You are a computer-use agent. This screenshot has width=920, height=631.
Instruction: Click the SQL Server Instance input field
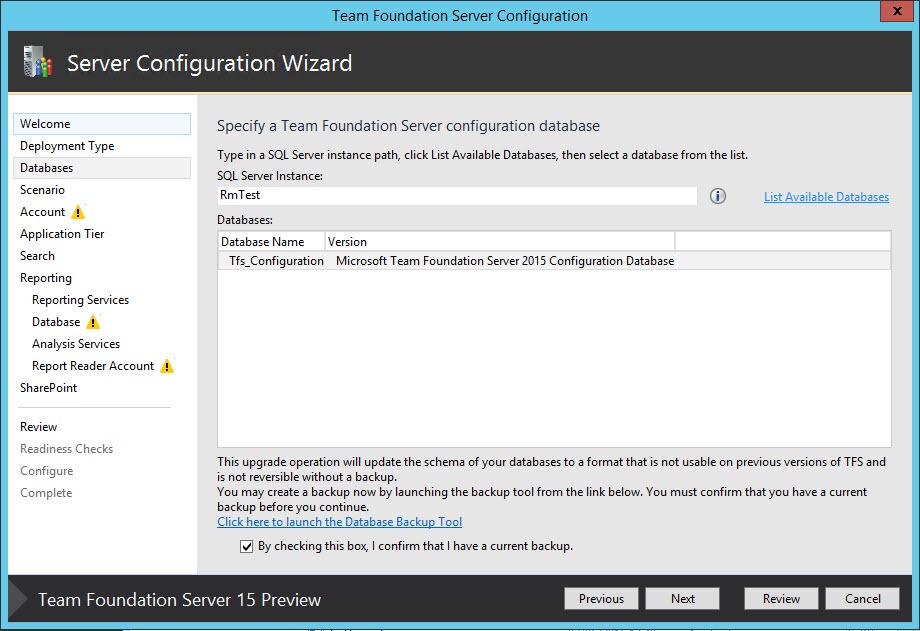point(457,195)
